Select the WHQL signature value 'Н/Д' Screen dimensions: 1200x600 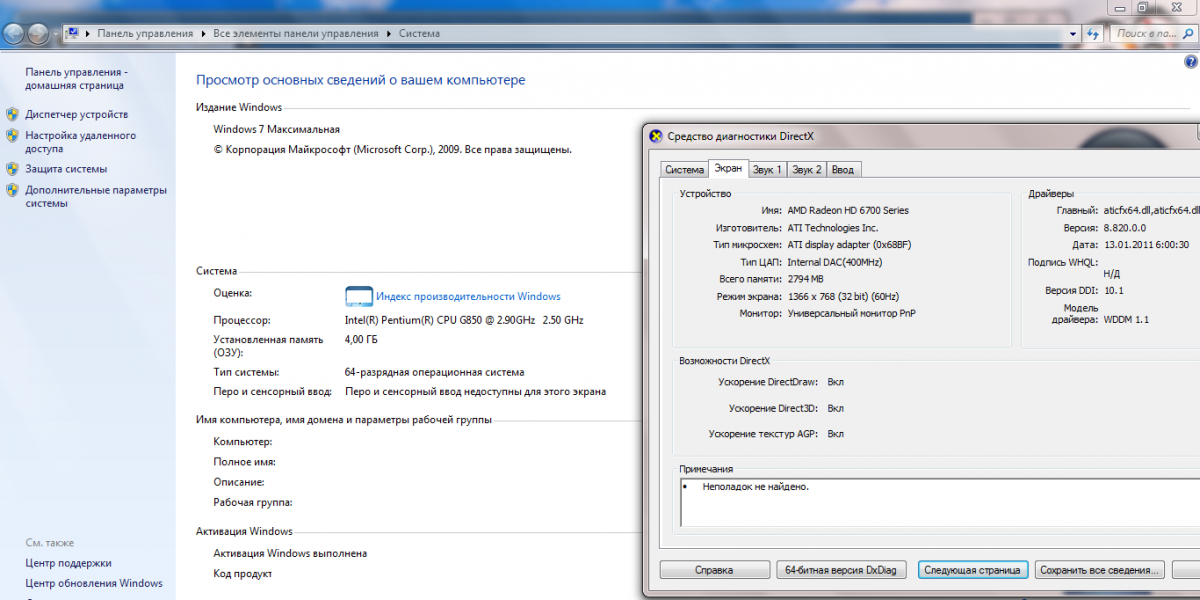click(1111, 273)
